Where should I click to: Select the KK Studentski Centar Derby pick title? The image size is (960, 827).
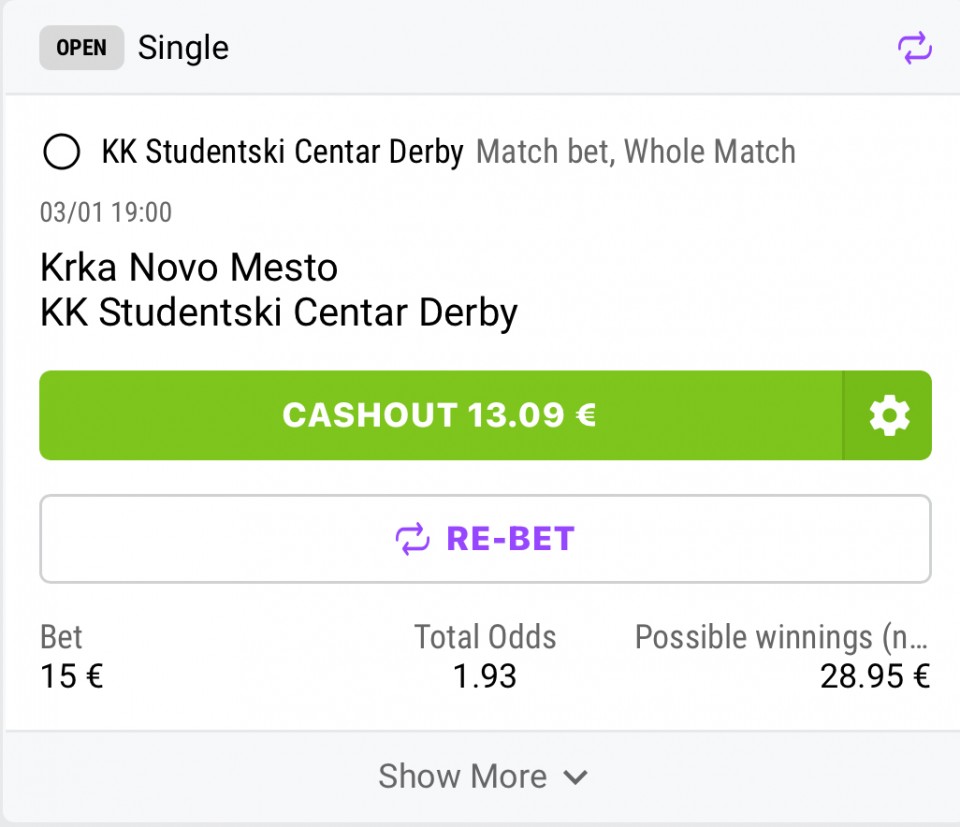(x=282, y=153)
